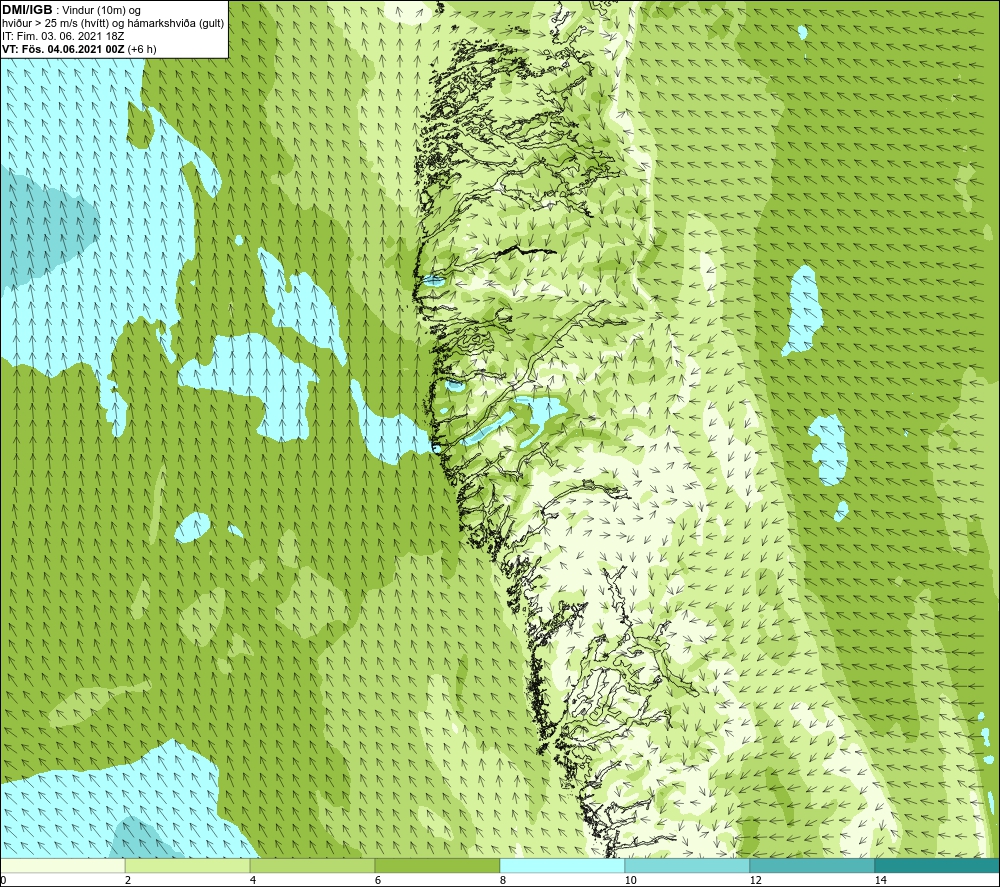Click the 2–4 m/s light green swatch
Image resolution: width=1000 pixels, height=887 pixels.
[x=188, y=866]
